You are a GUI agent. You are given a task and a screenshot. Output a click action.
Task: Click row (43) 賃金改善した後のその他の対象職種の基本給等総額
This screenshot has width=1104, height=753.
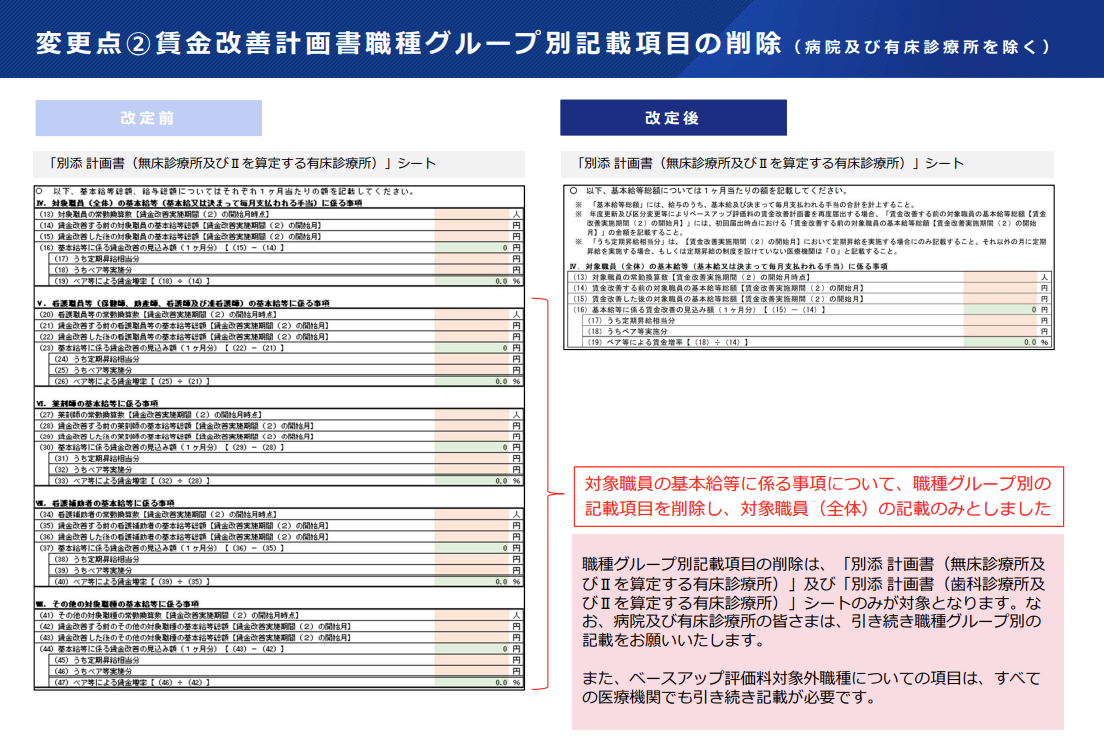(x=279, y=637)
